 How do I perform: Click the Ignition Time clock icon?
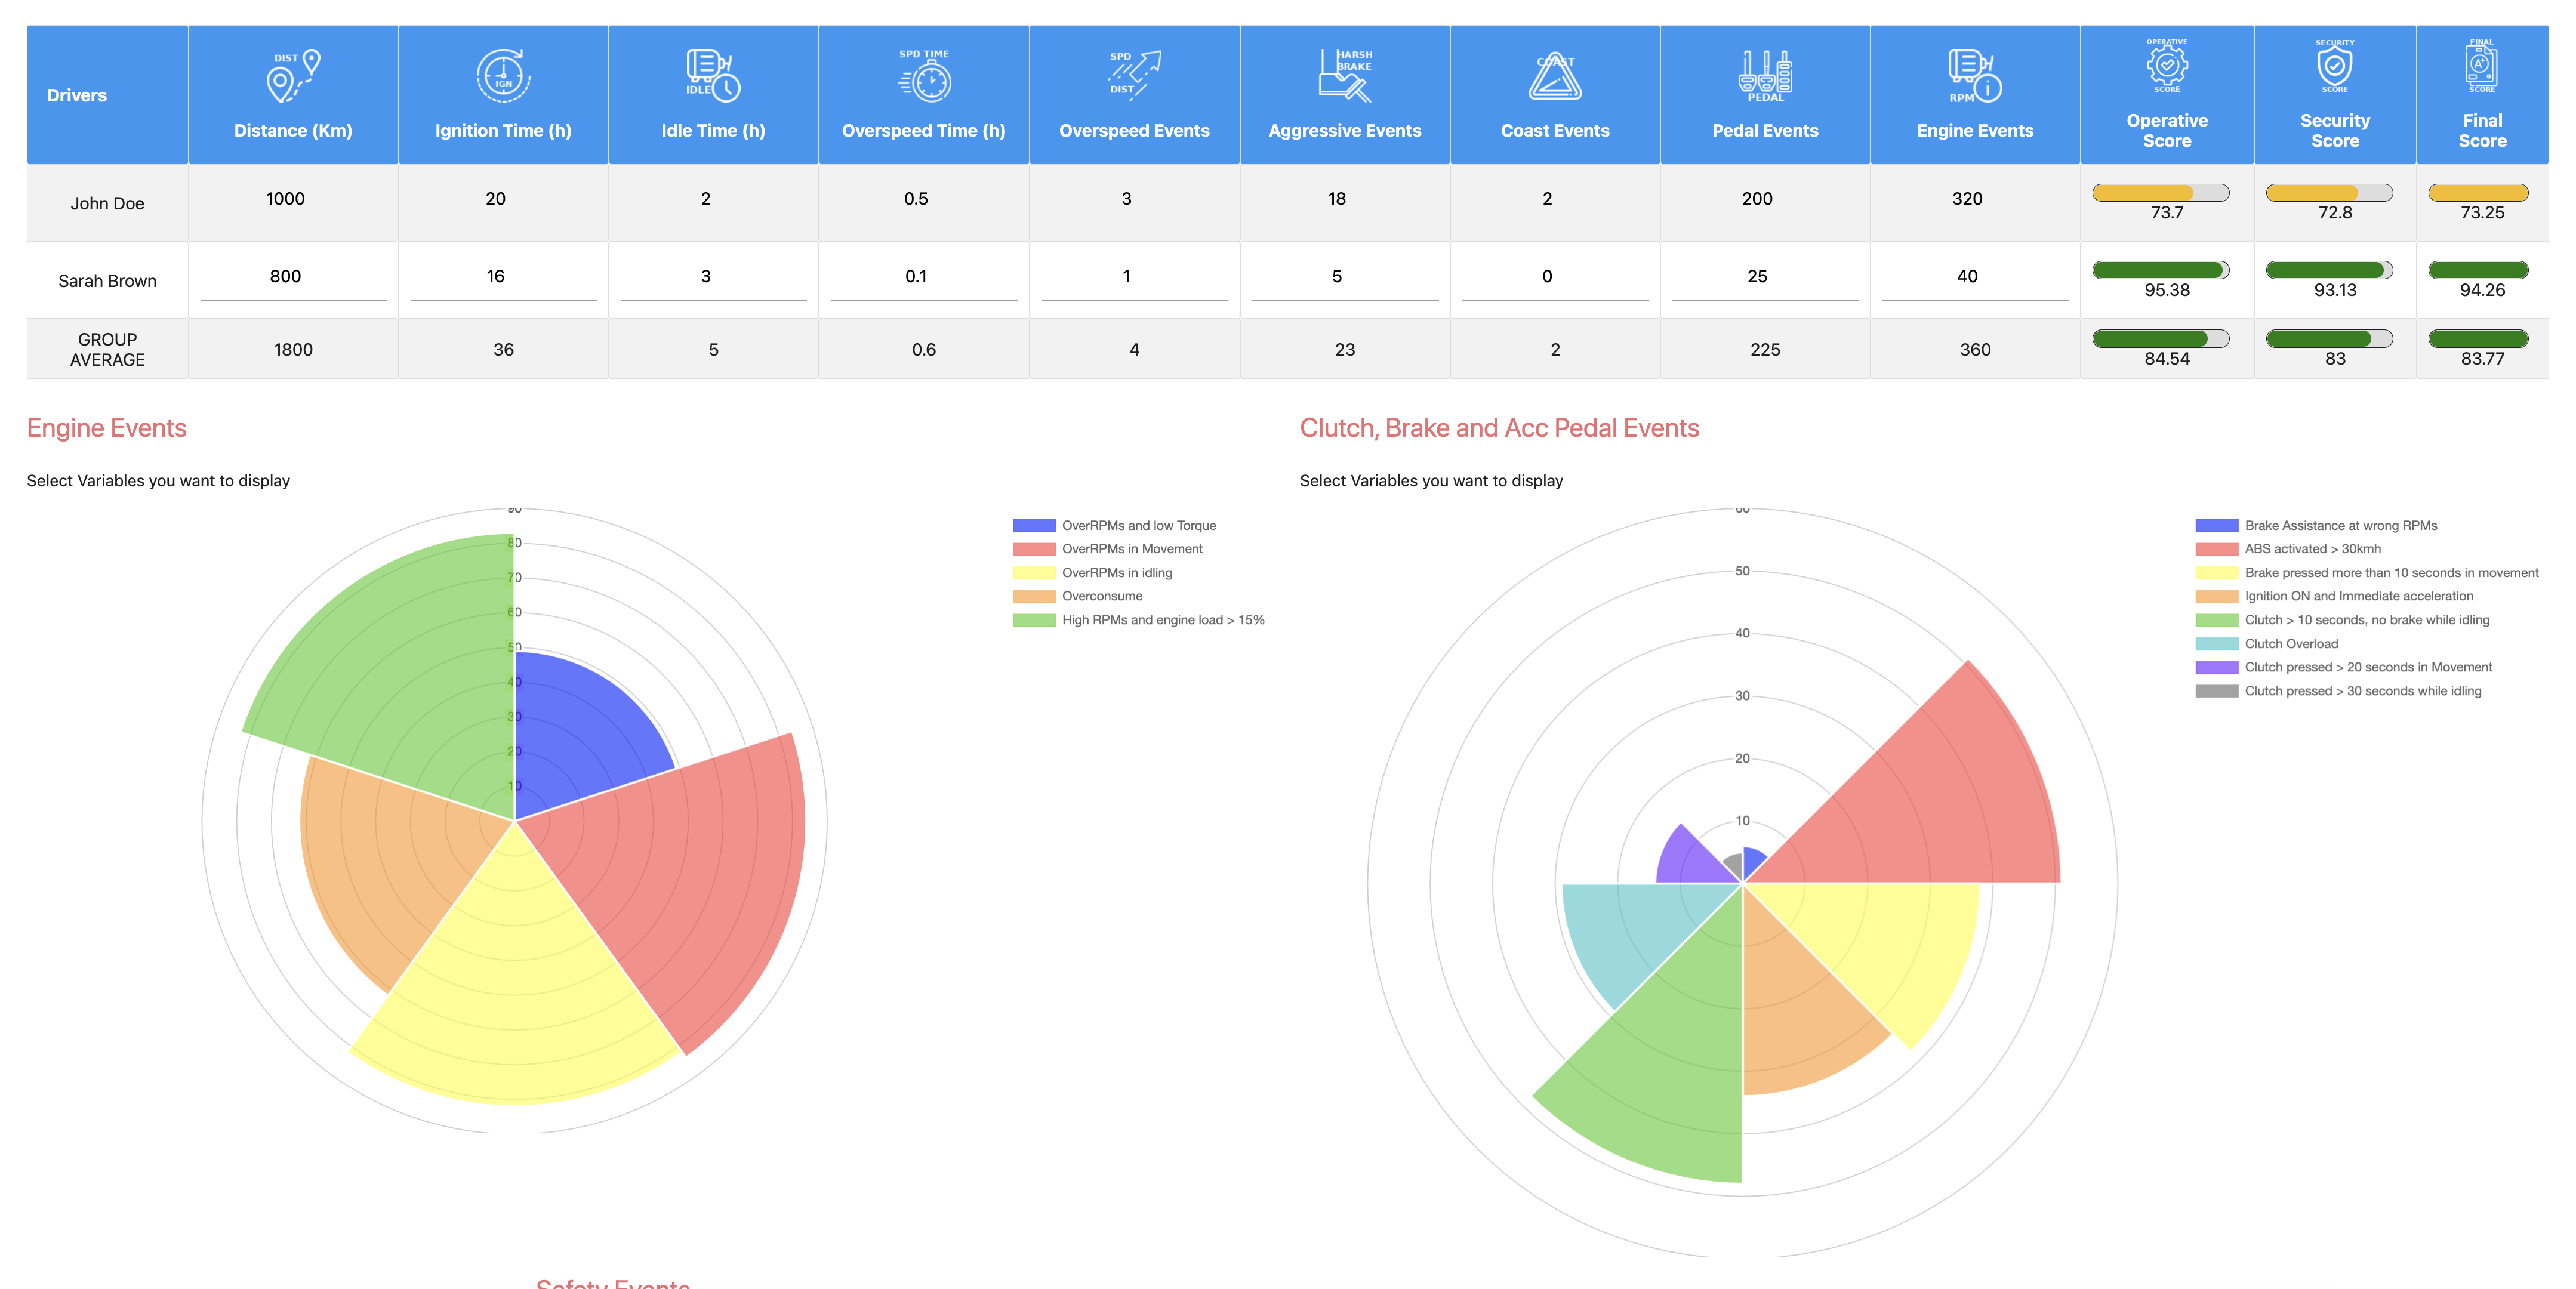503,76
